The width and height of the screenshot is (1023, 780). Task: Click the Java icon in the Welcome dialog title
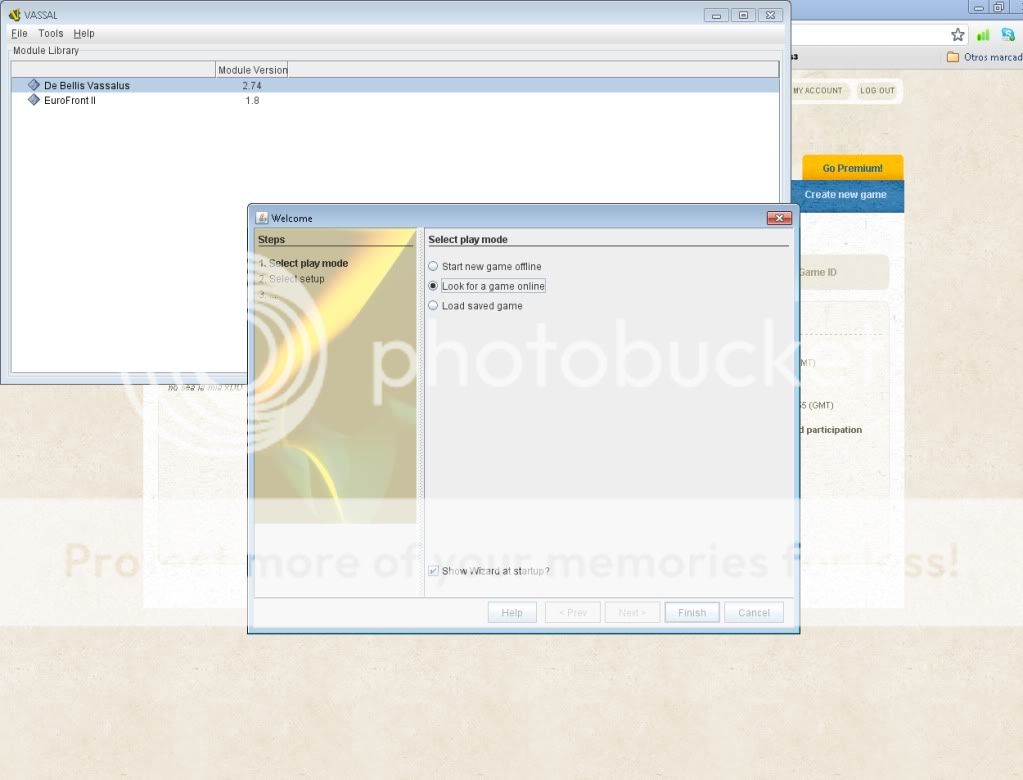click(262, 218)
